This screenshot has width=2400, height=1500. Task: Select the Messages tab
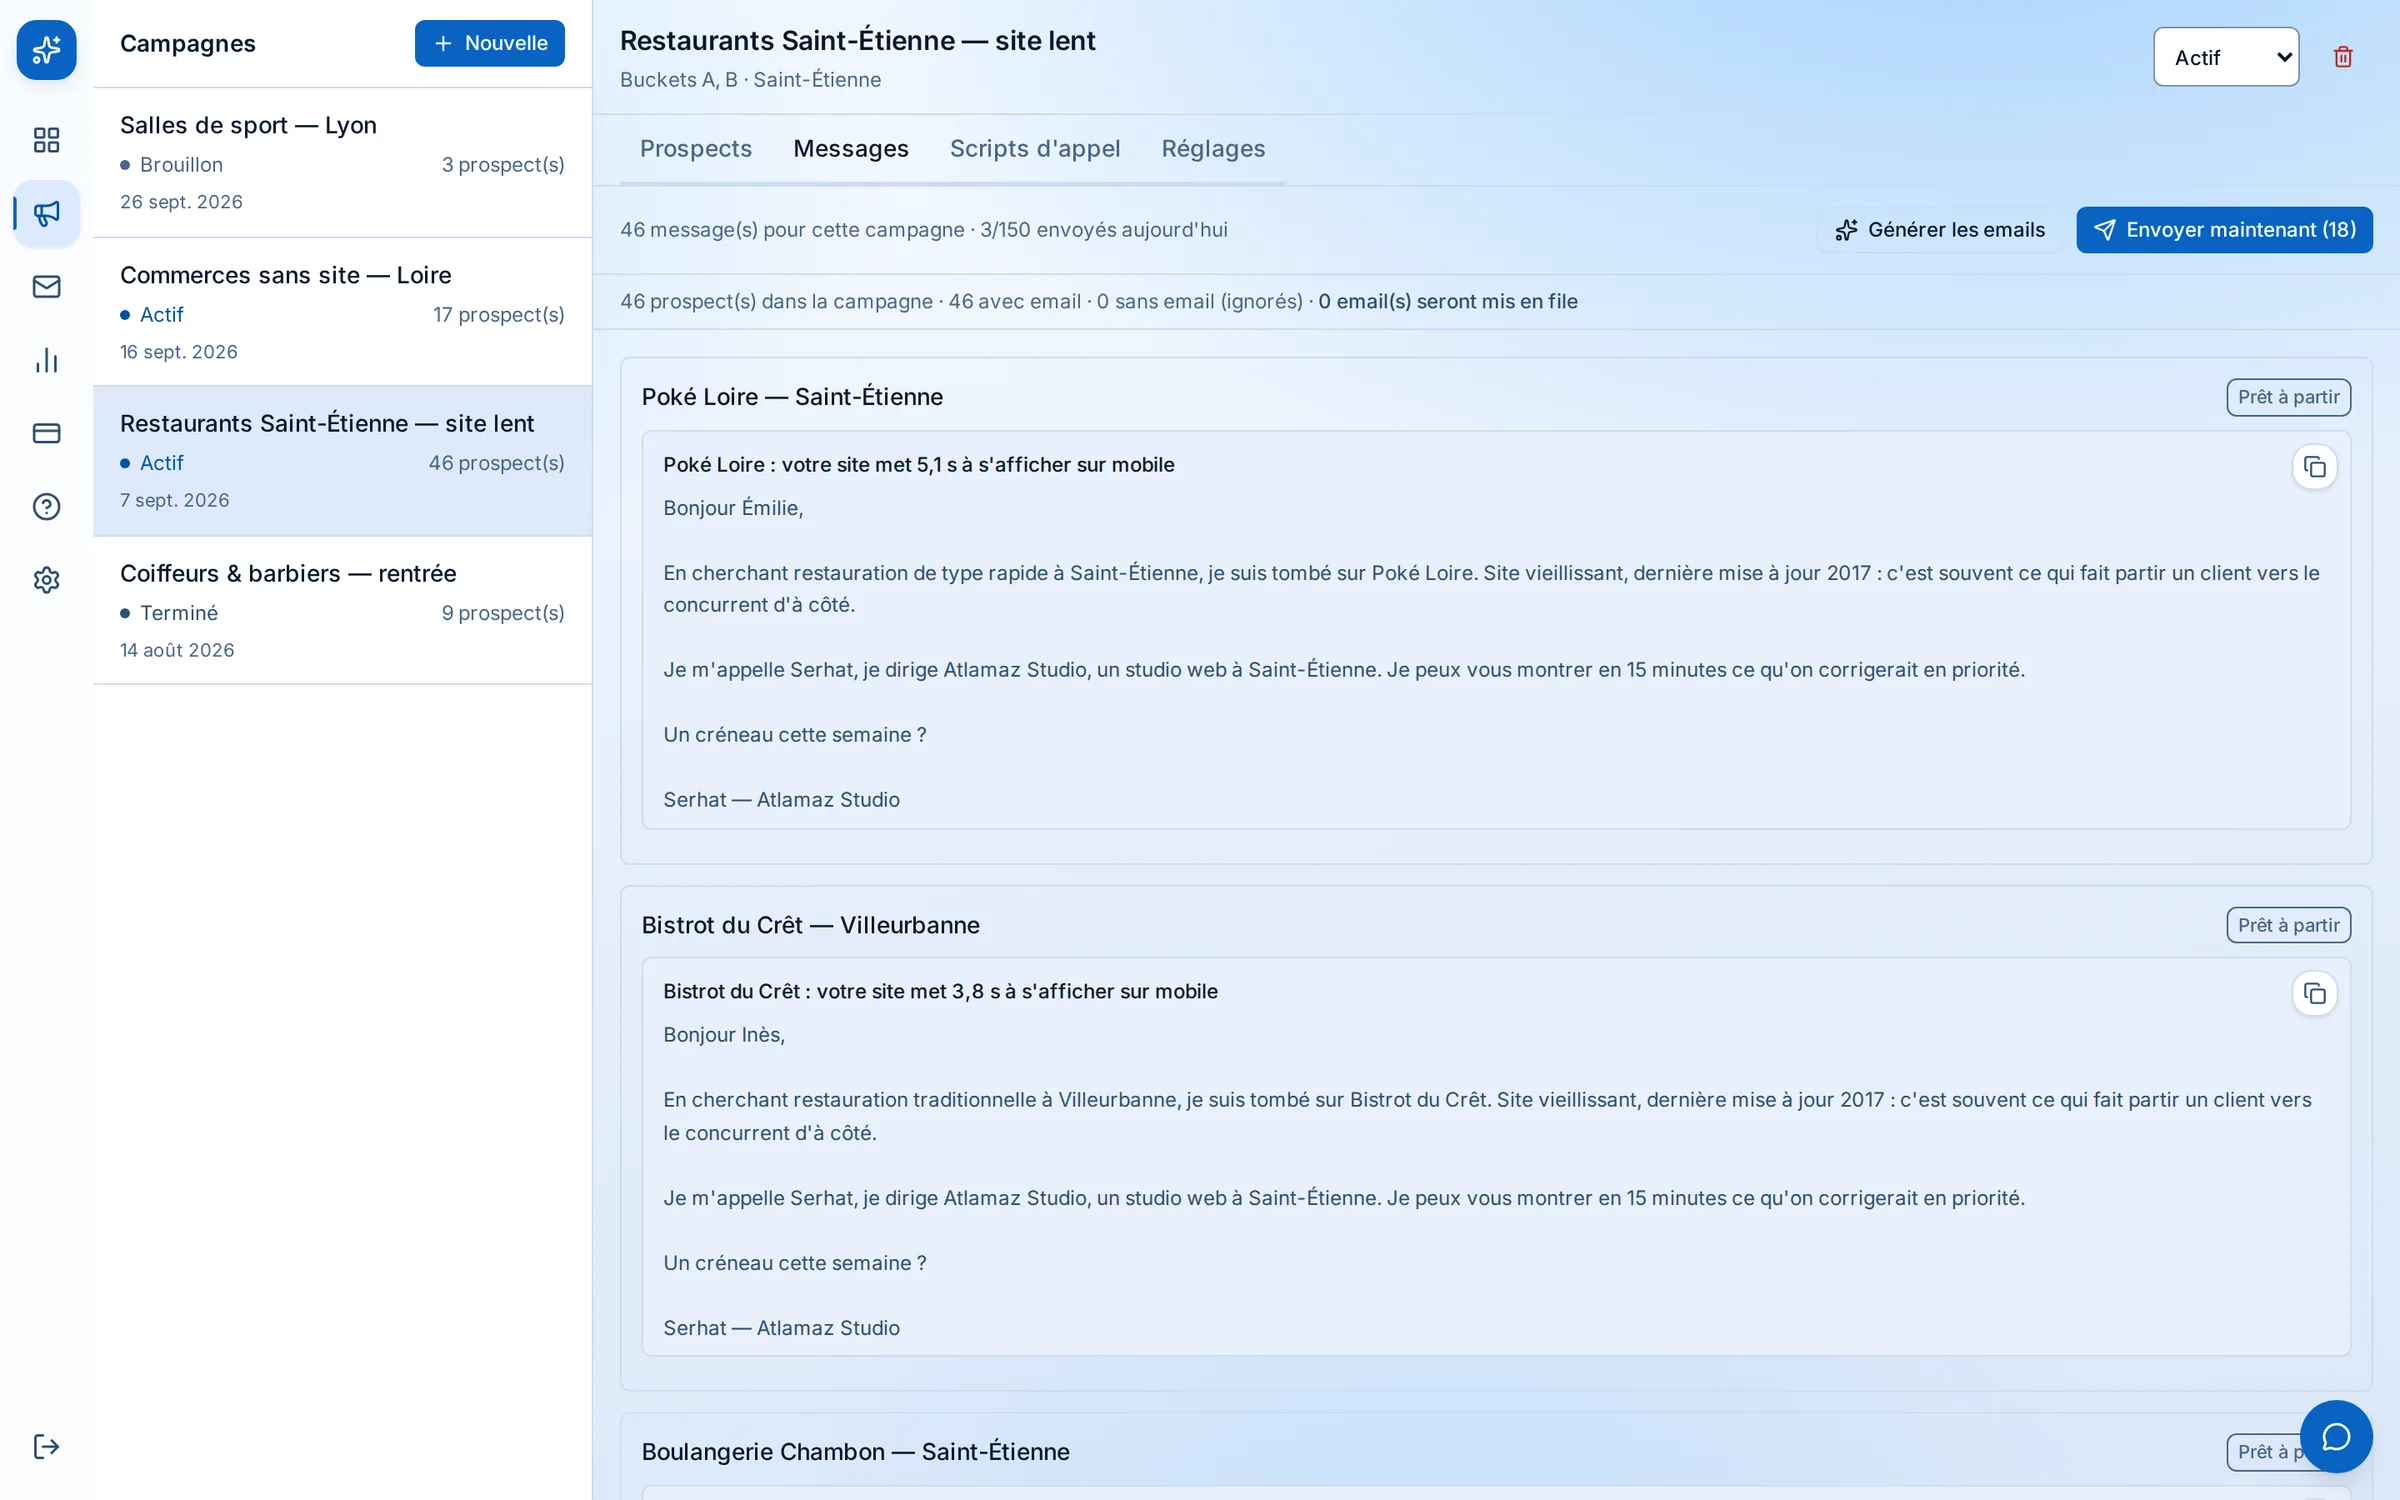(x=851, y=149)
